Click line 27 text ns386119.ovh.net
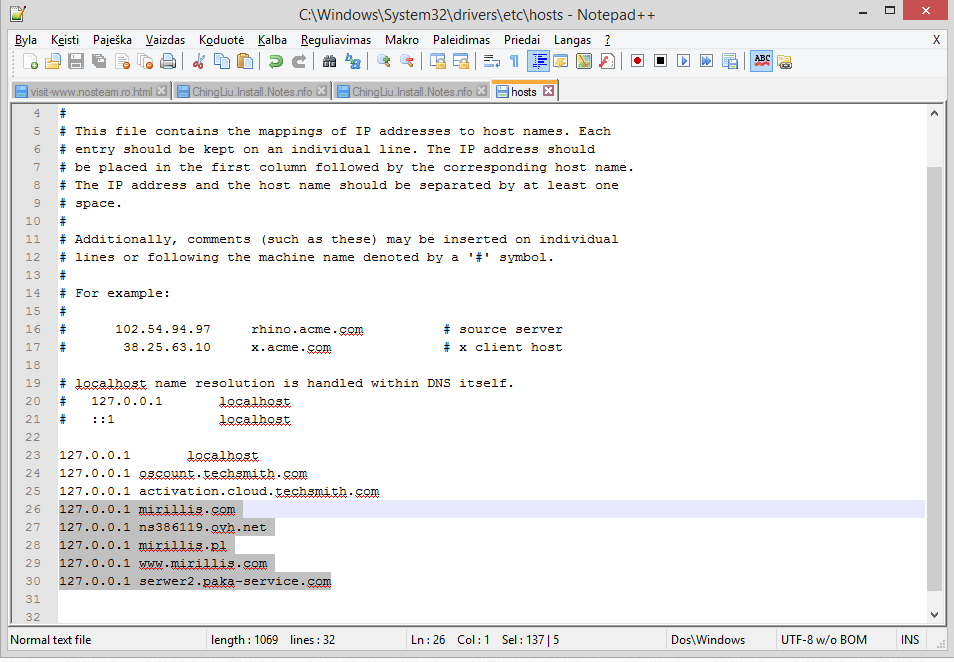The width and height of the screenshot is (954, 662). pos(203,527)
